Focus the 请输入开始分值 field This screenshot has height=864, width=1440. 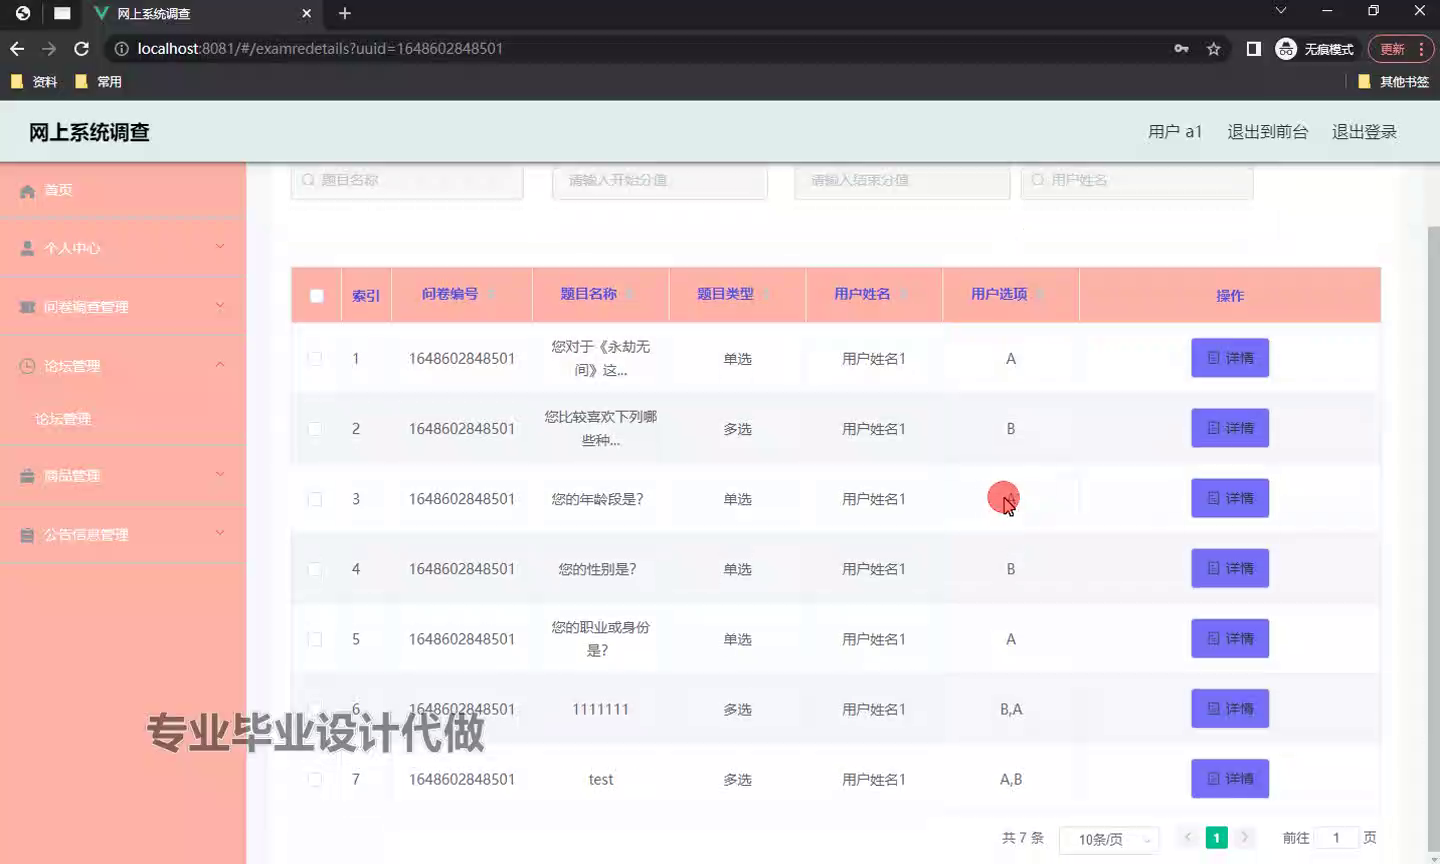coord(660,180)
